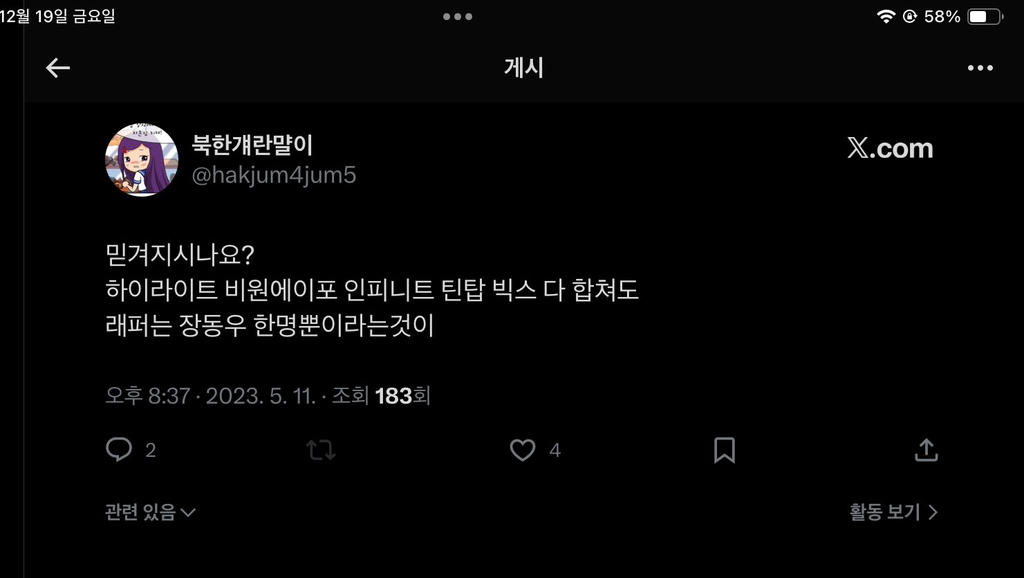Open the 북한개란말이 display name

pos(252,145)
